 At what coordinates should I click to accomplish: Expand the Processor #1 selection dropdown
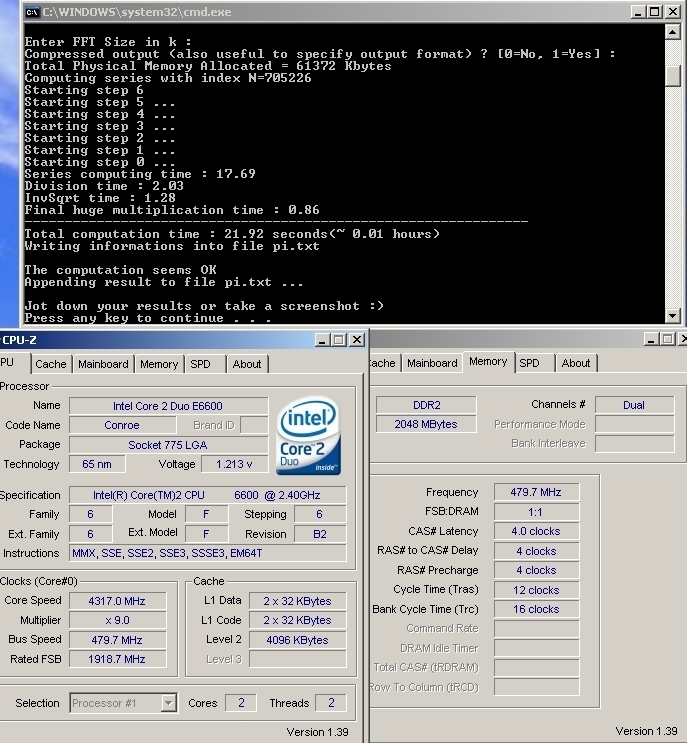[x=168, y=703]
